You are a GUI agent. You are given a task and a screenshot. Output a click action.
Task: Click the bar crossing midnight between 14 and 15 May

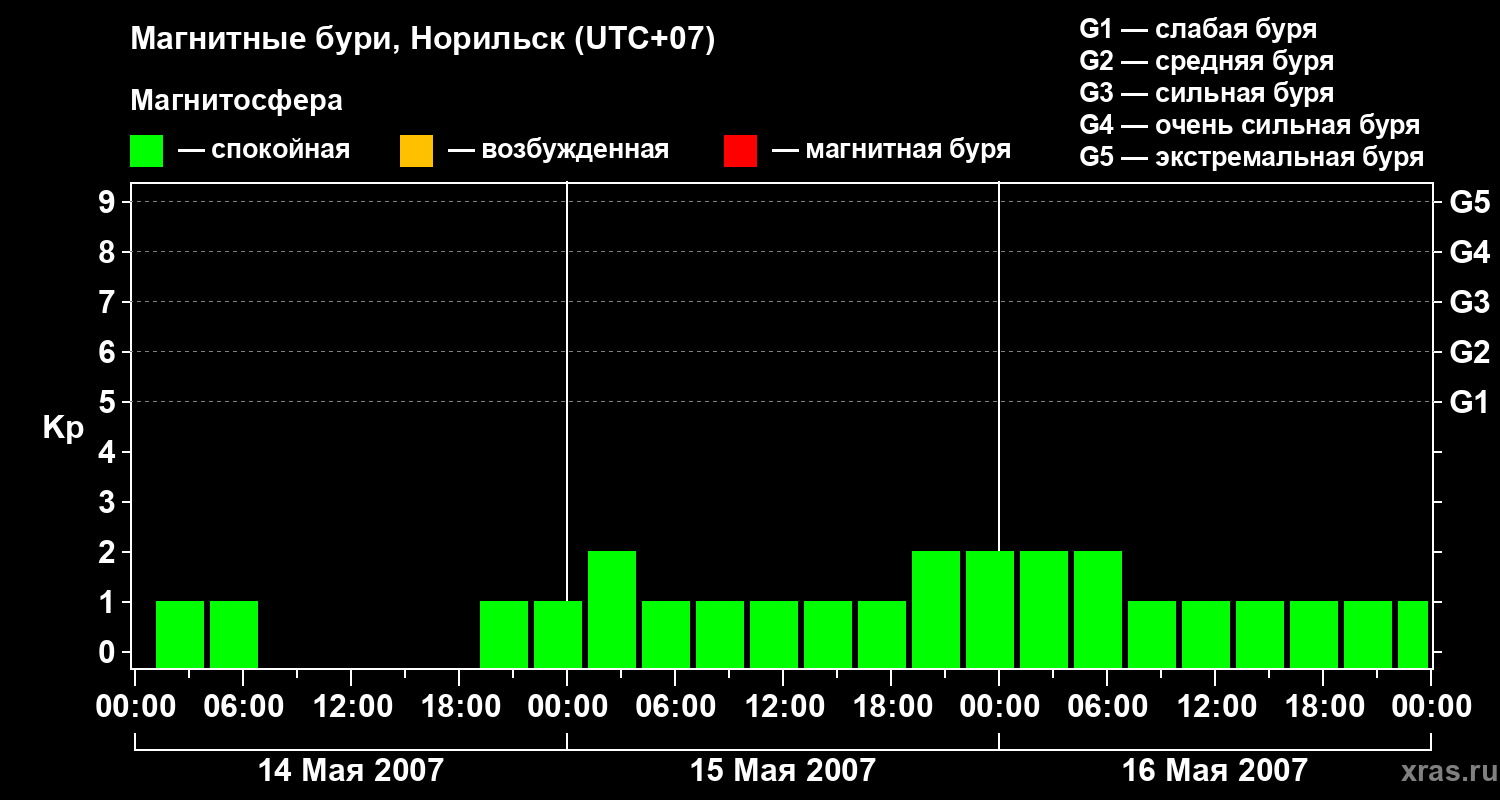point(558,634)
